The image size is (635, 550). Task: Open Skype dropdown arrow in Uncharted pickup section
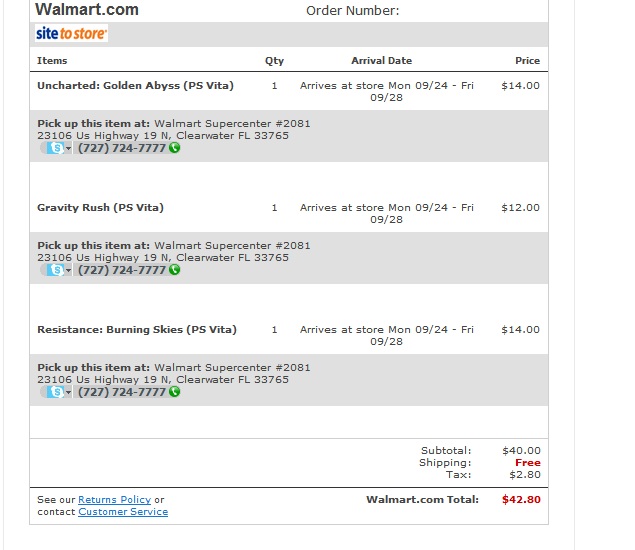68,148
